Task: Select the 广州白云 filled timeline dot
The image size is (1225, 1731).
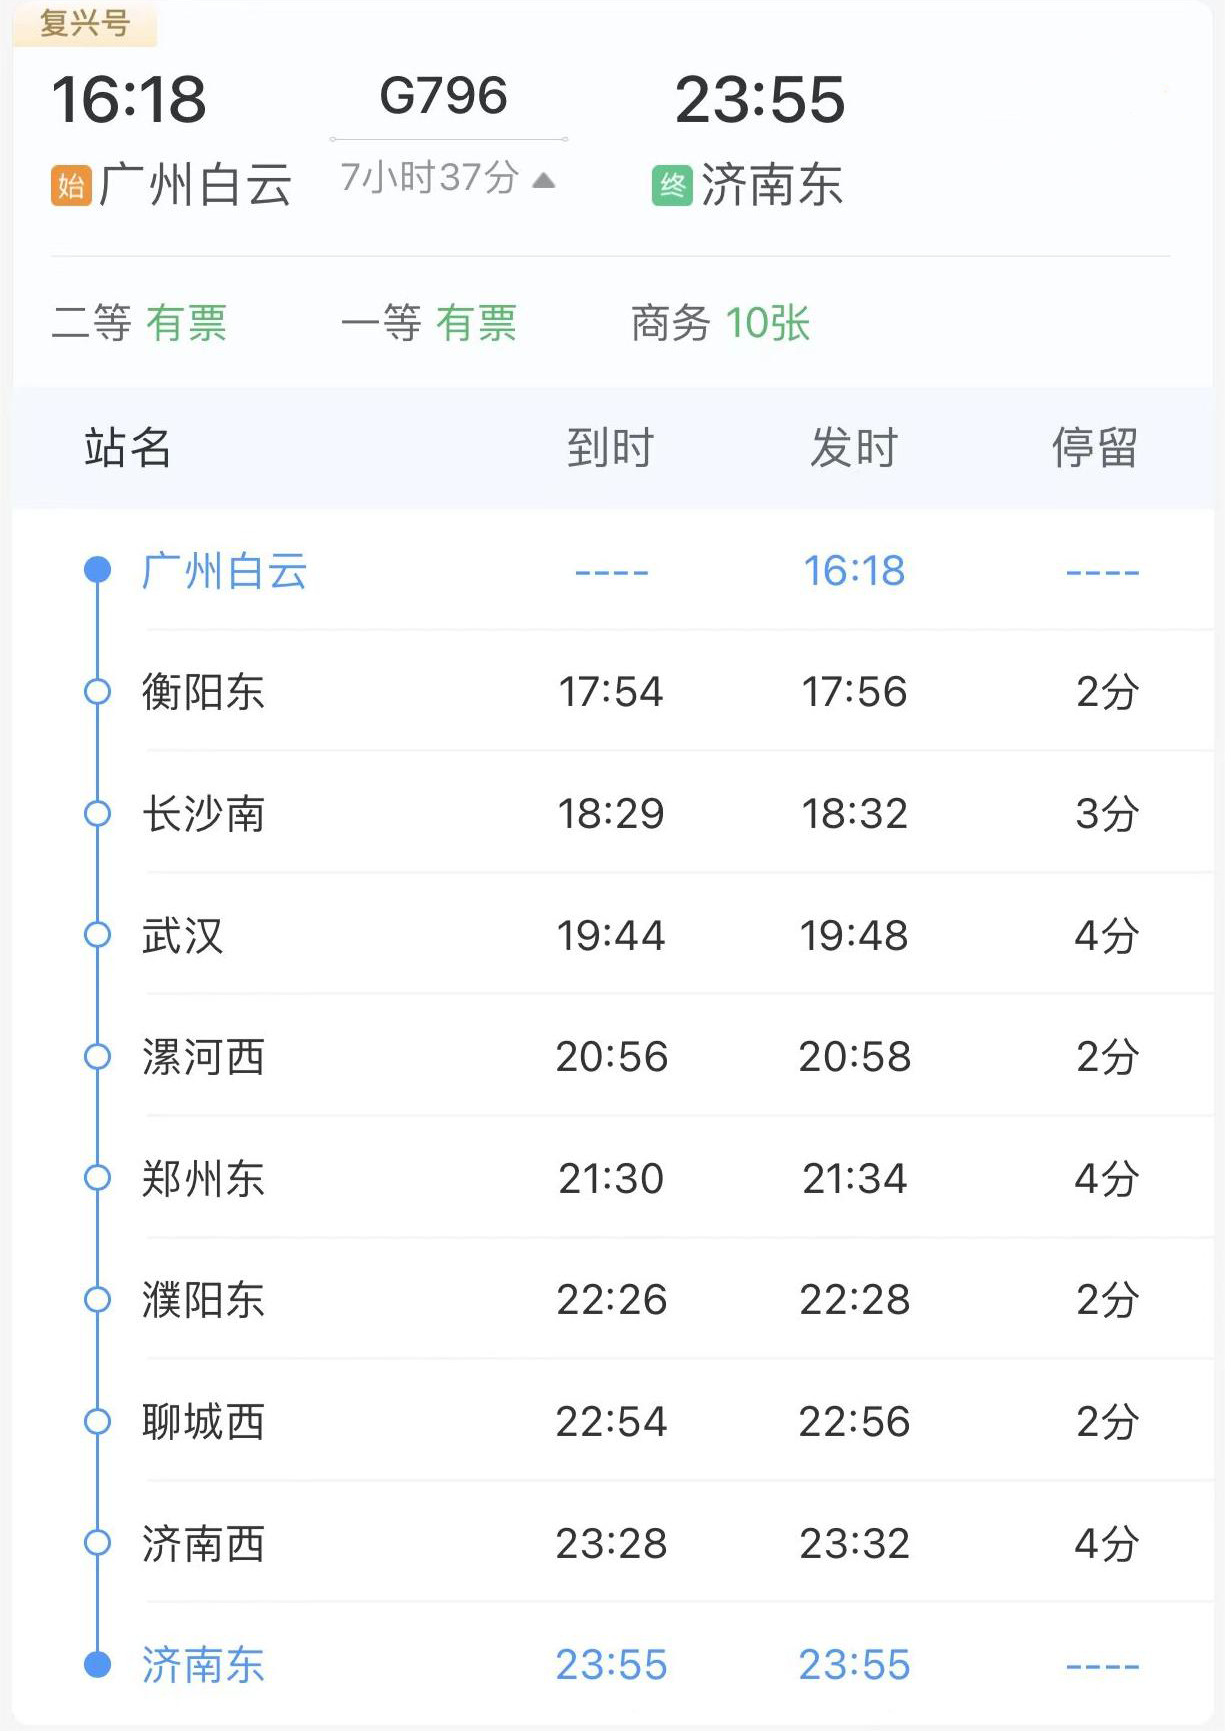Action: [97, 570]
